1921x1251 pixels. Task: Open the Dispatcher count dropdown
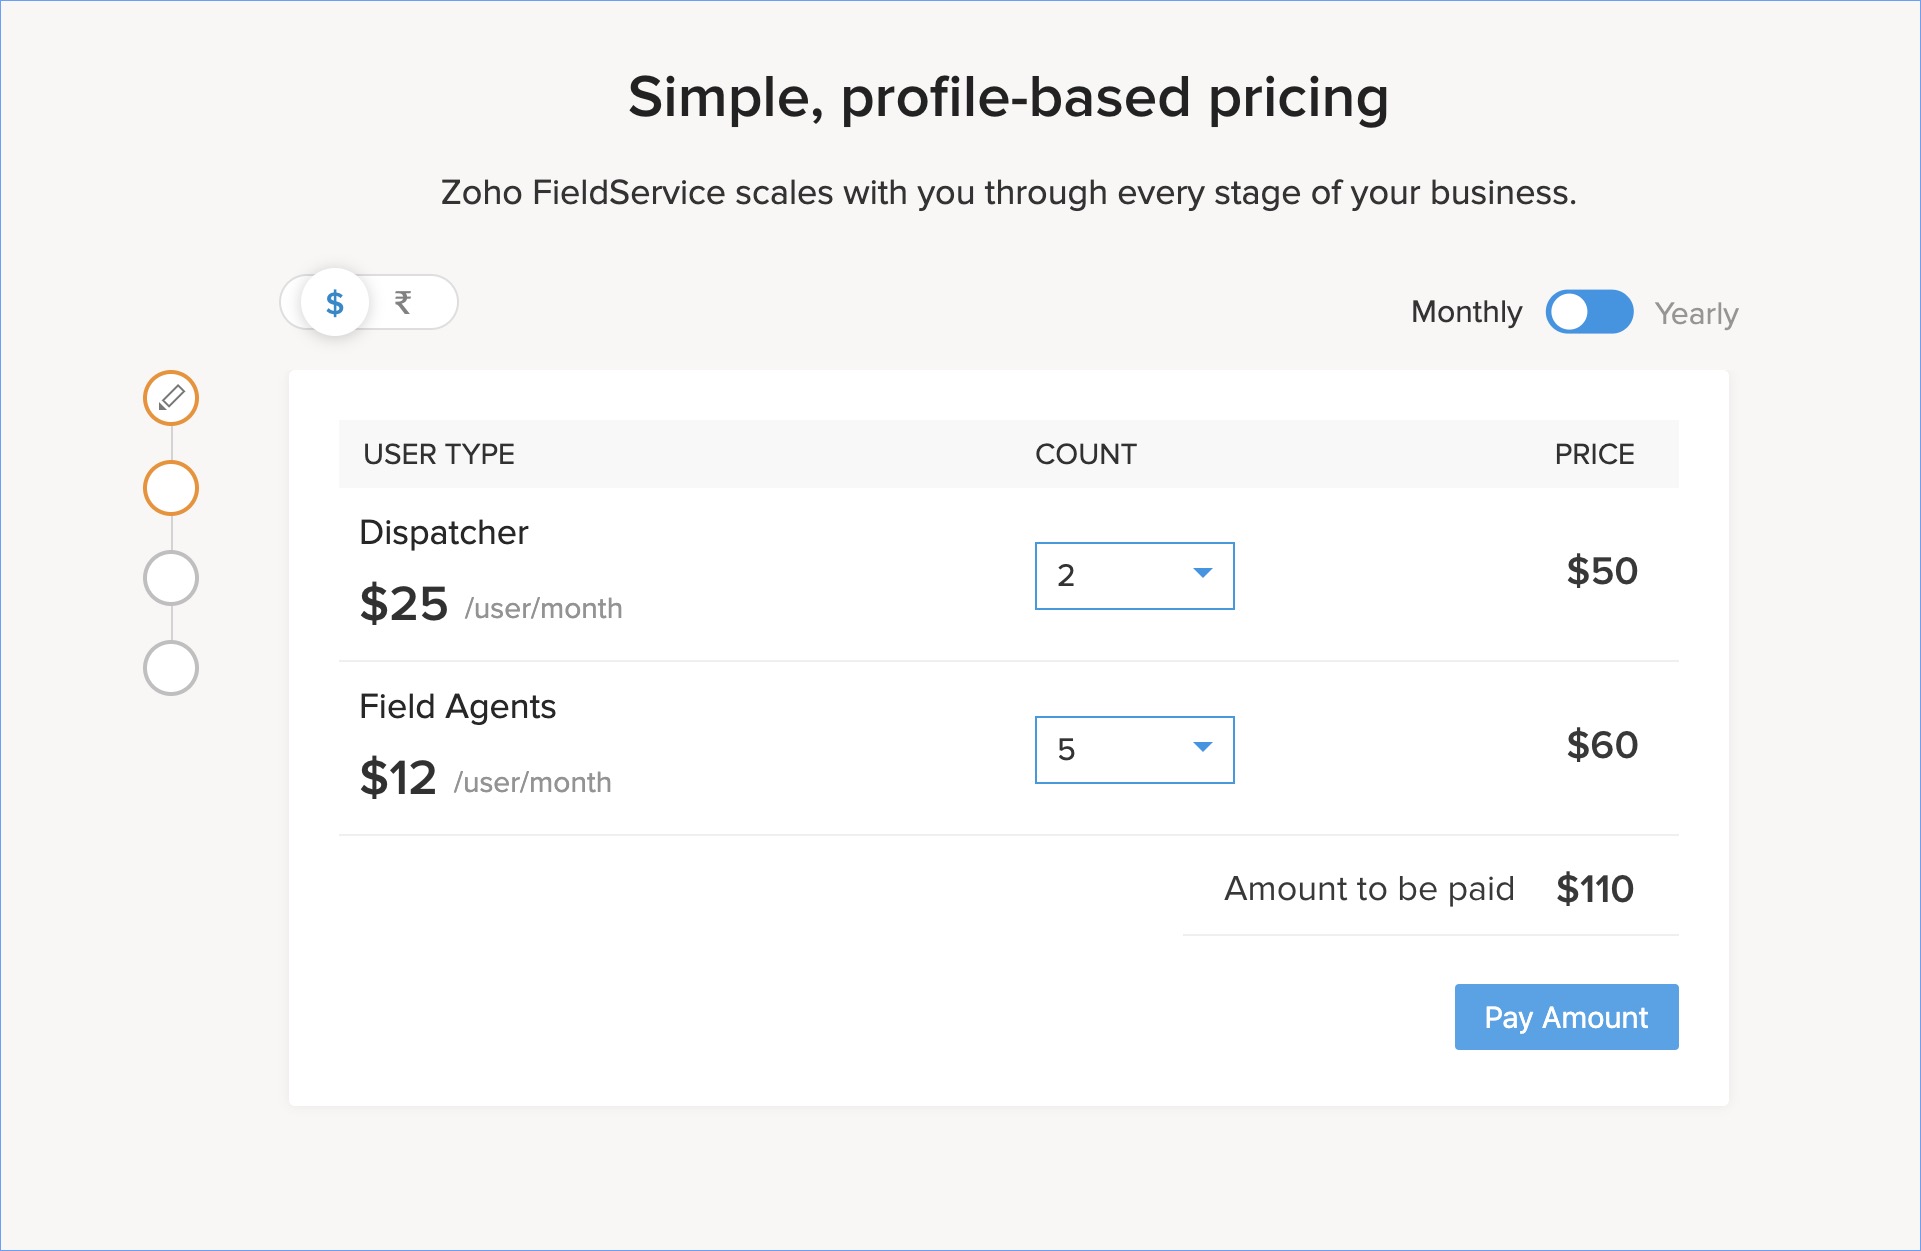(1133, 576)
